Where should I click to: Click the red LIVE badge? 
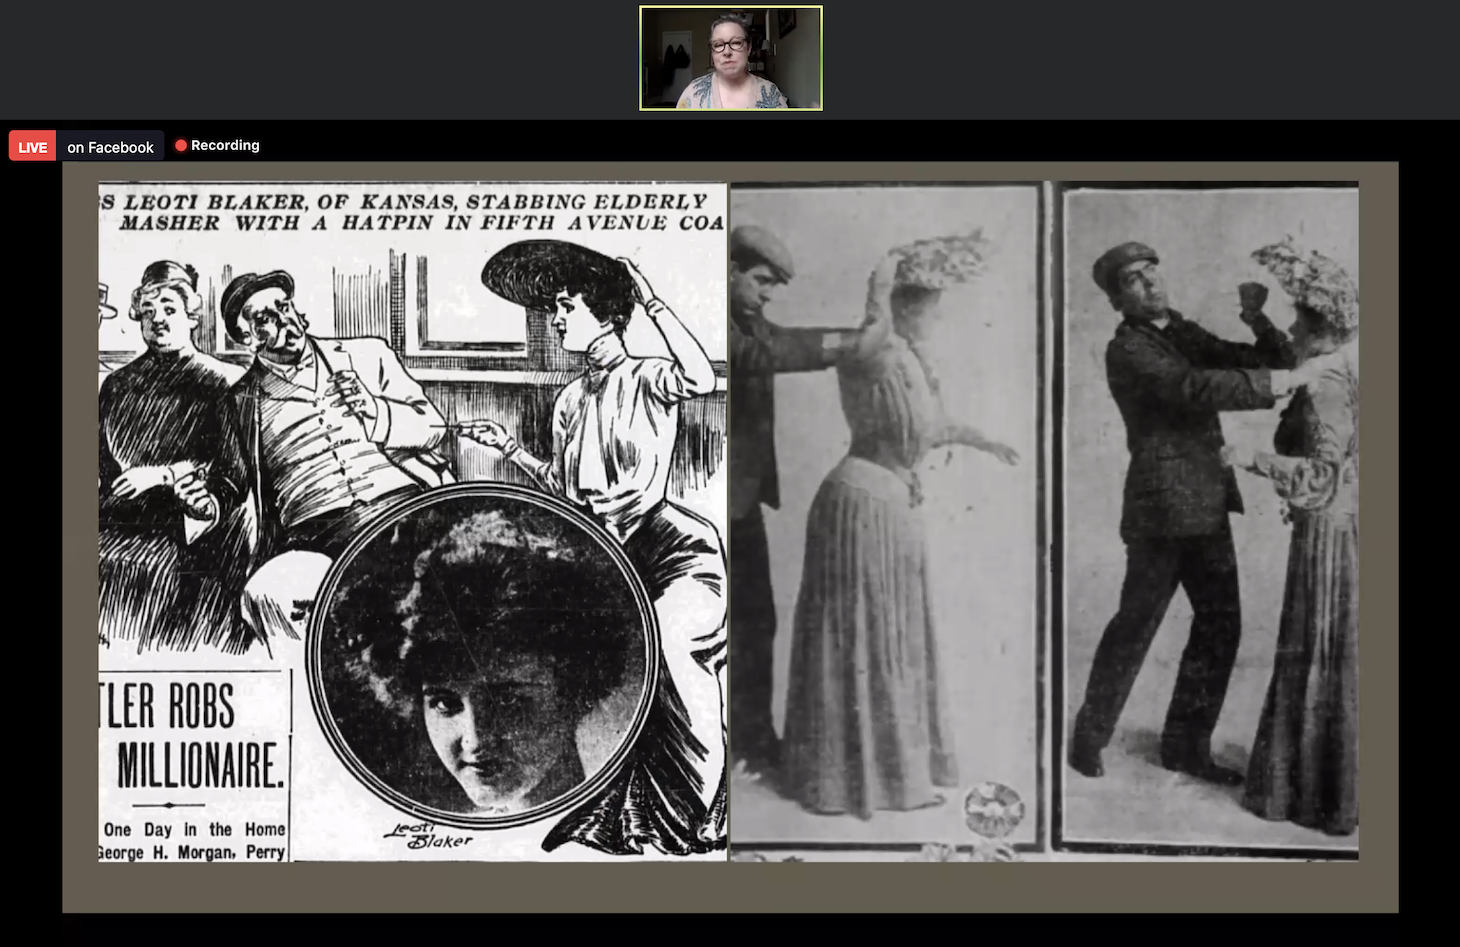32,147
